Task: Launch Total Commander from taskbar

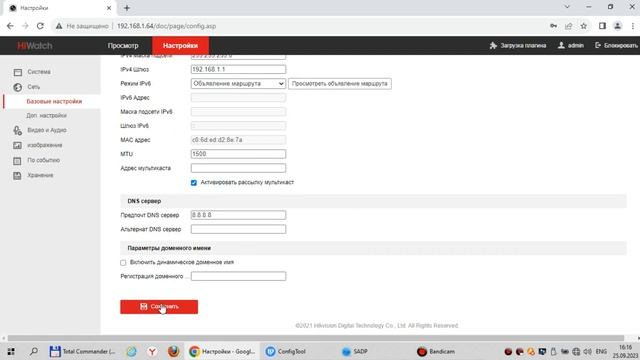Action: pos(82,351)
